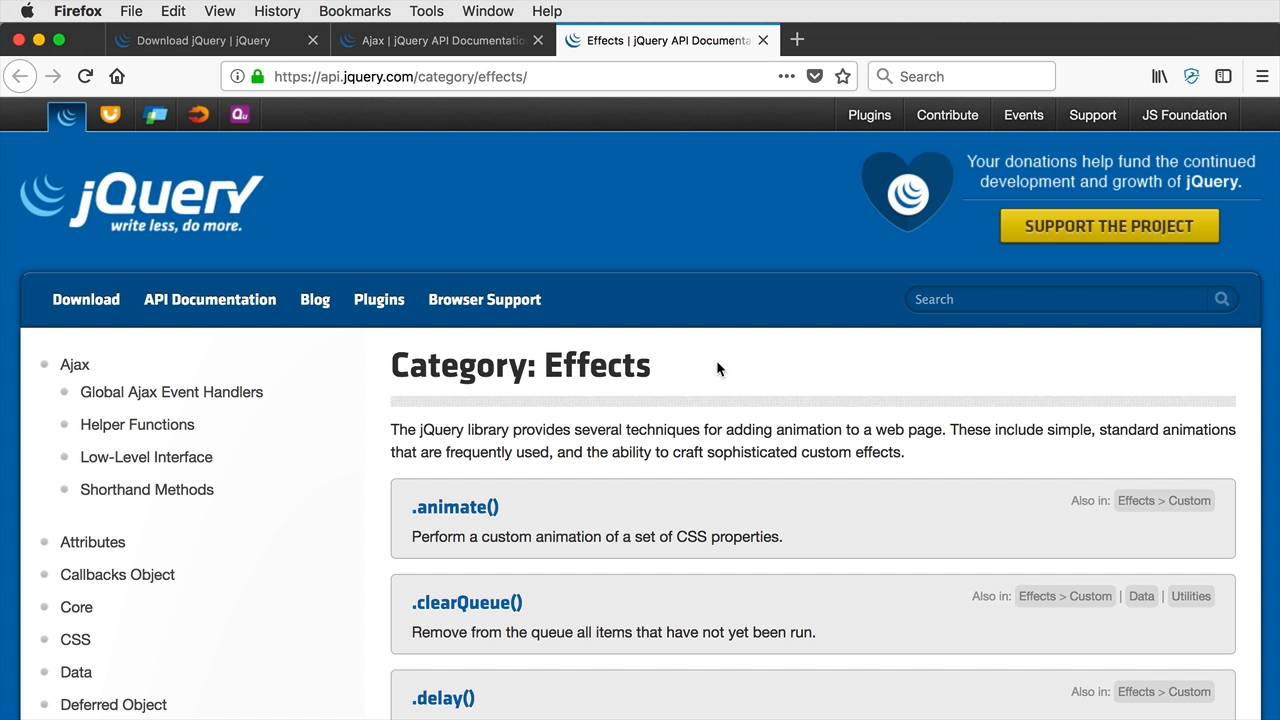Open the Library icon in toolbar
1280x720 pixels.
(x=1160, y=76)
